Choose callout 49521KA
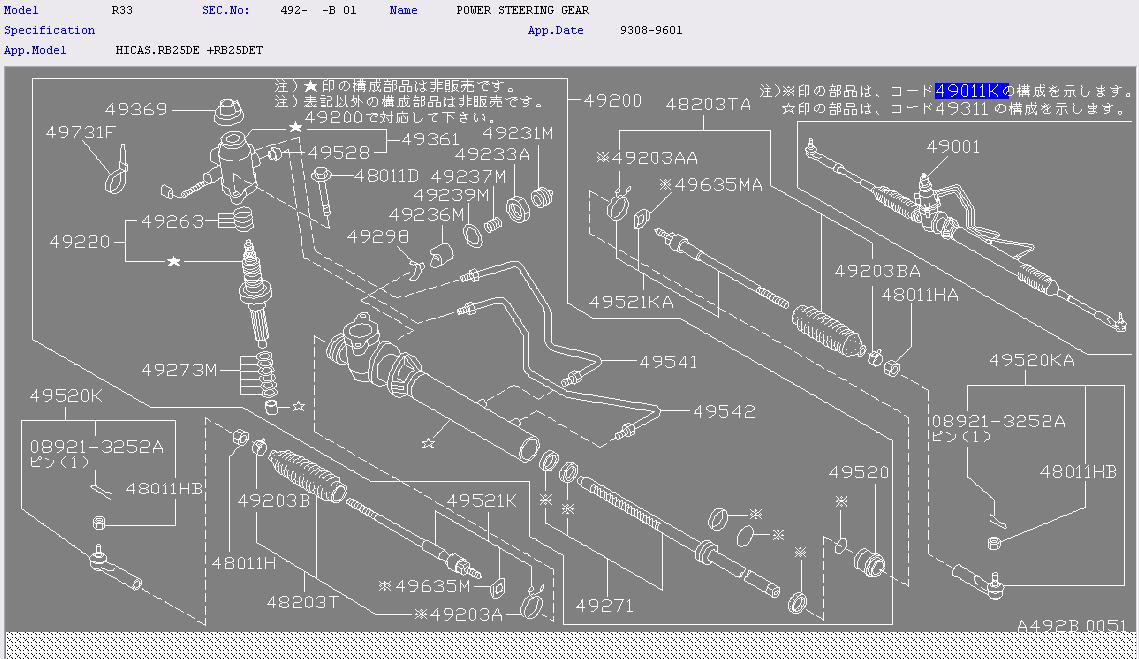 click(631, 302)
